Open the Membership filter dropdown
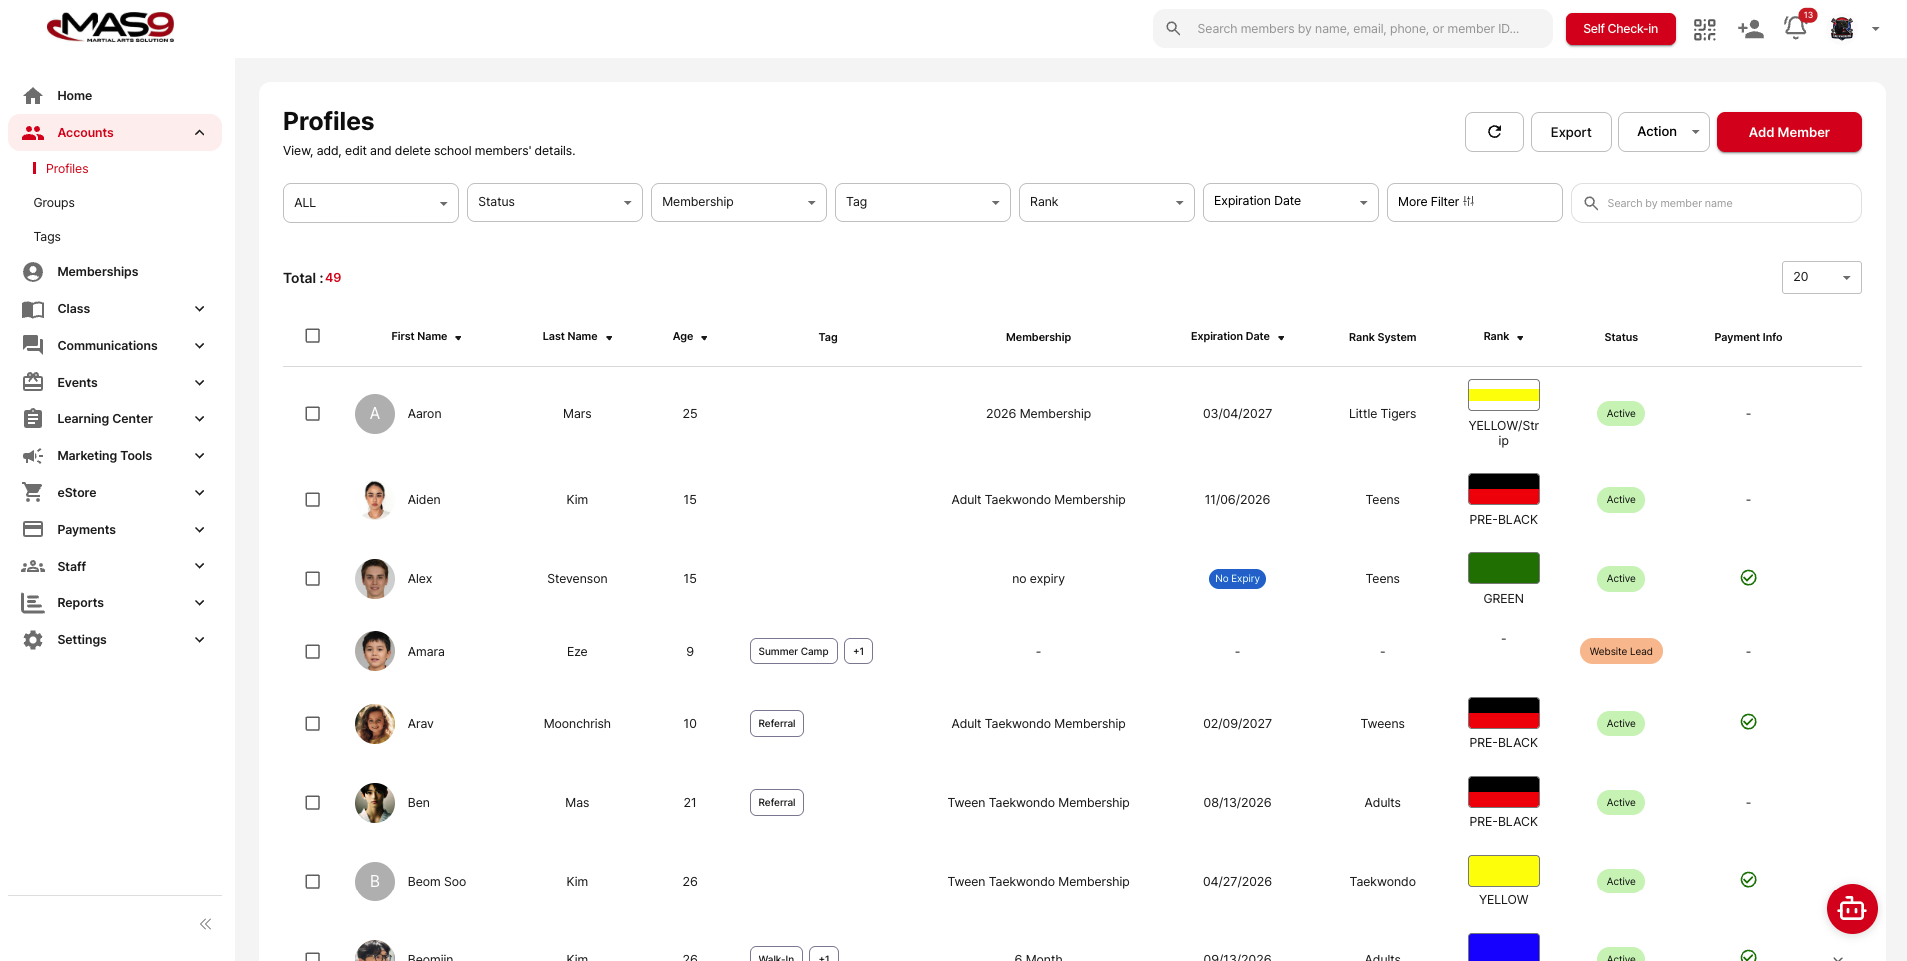This screenshot has width=1907, height=961. (738, 202)
